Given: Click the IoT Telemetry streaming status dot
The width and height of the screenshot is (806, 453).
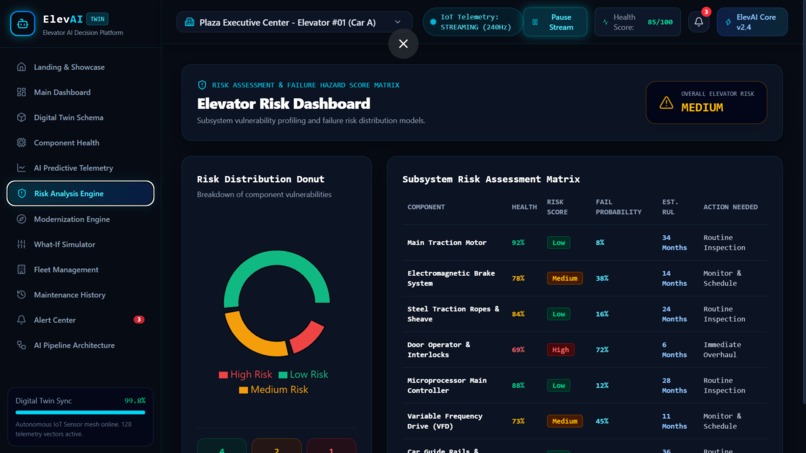Looking at the screenshot, I should (433, 22).
